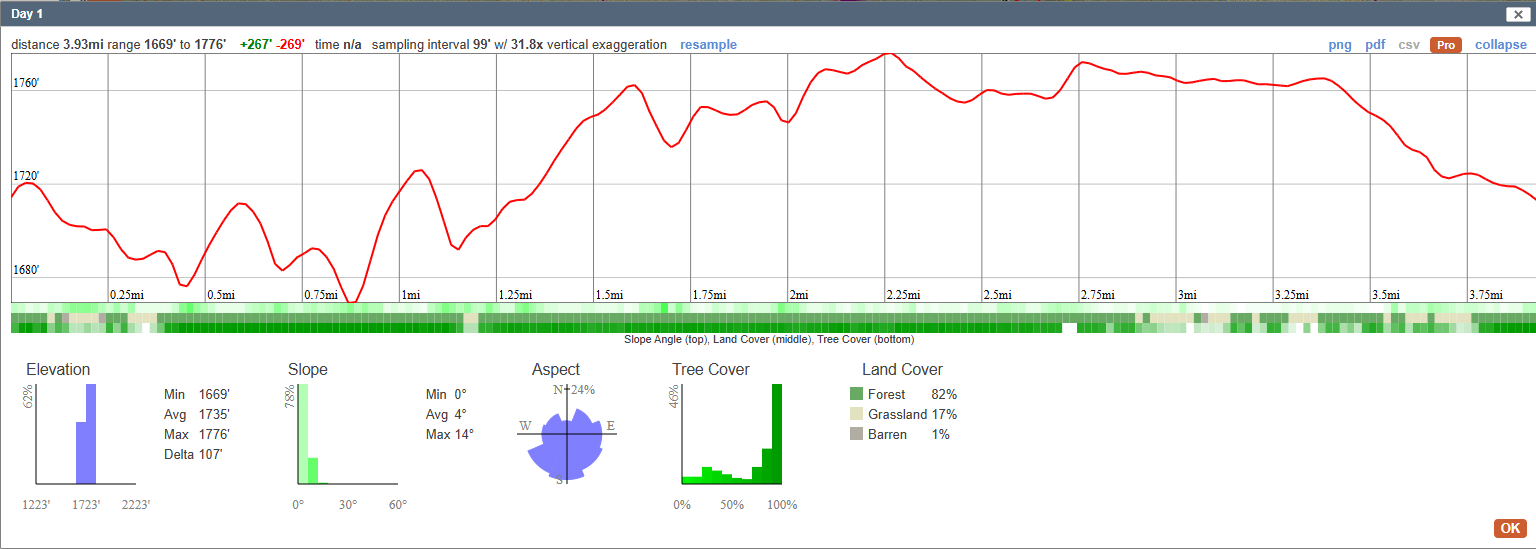The image size is (1536, 549).
Task: Click the 2mi distance marker
Action: tap(798, 295)
